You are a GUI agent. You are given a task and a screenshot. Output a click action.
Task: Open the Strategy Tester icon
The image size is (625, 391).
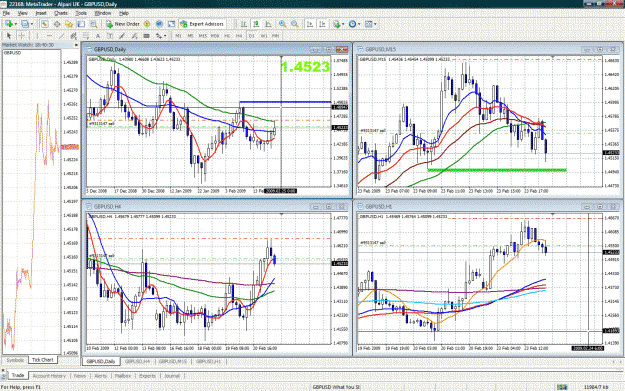(x=94, y=24)
